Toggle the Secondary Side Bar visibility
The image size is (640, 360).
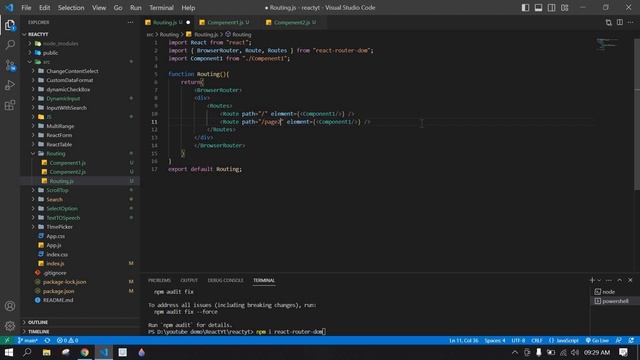click(551, 8)
